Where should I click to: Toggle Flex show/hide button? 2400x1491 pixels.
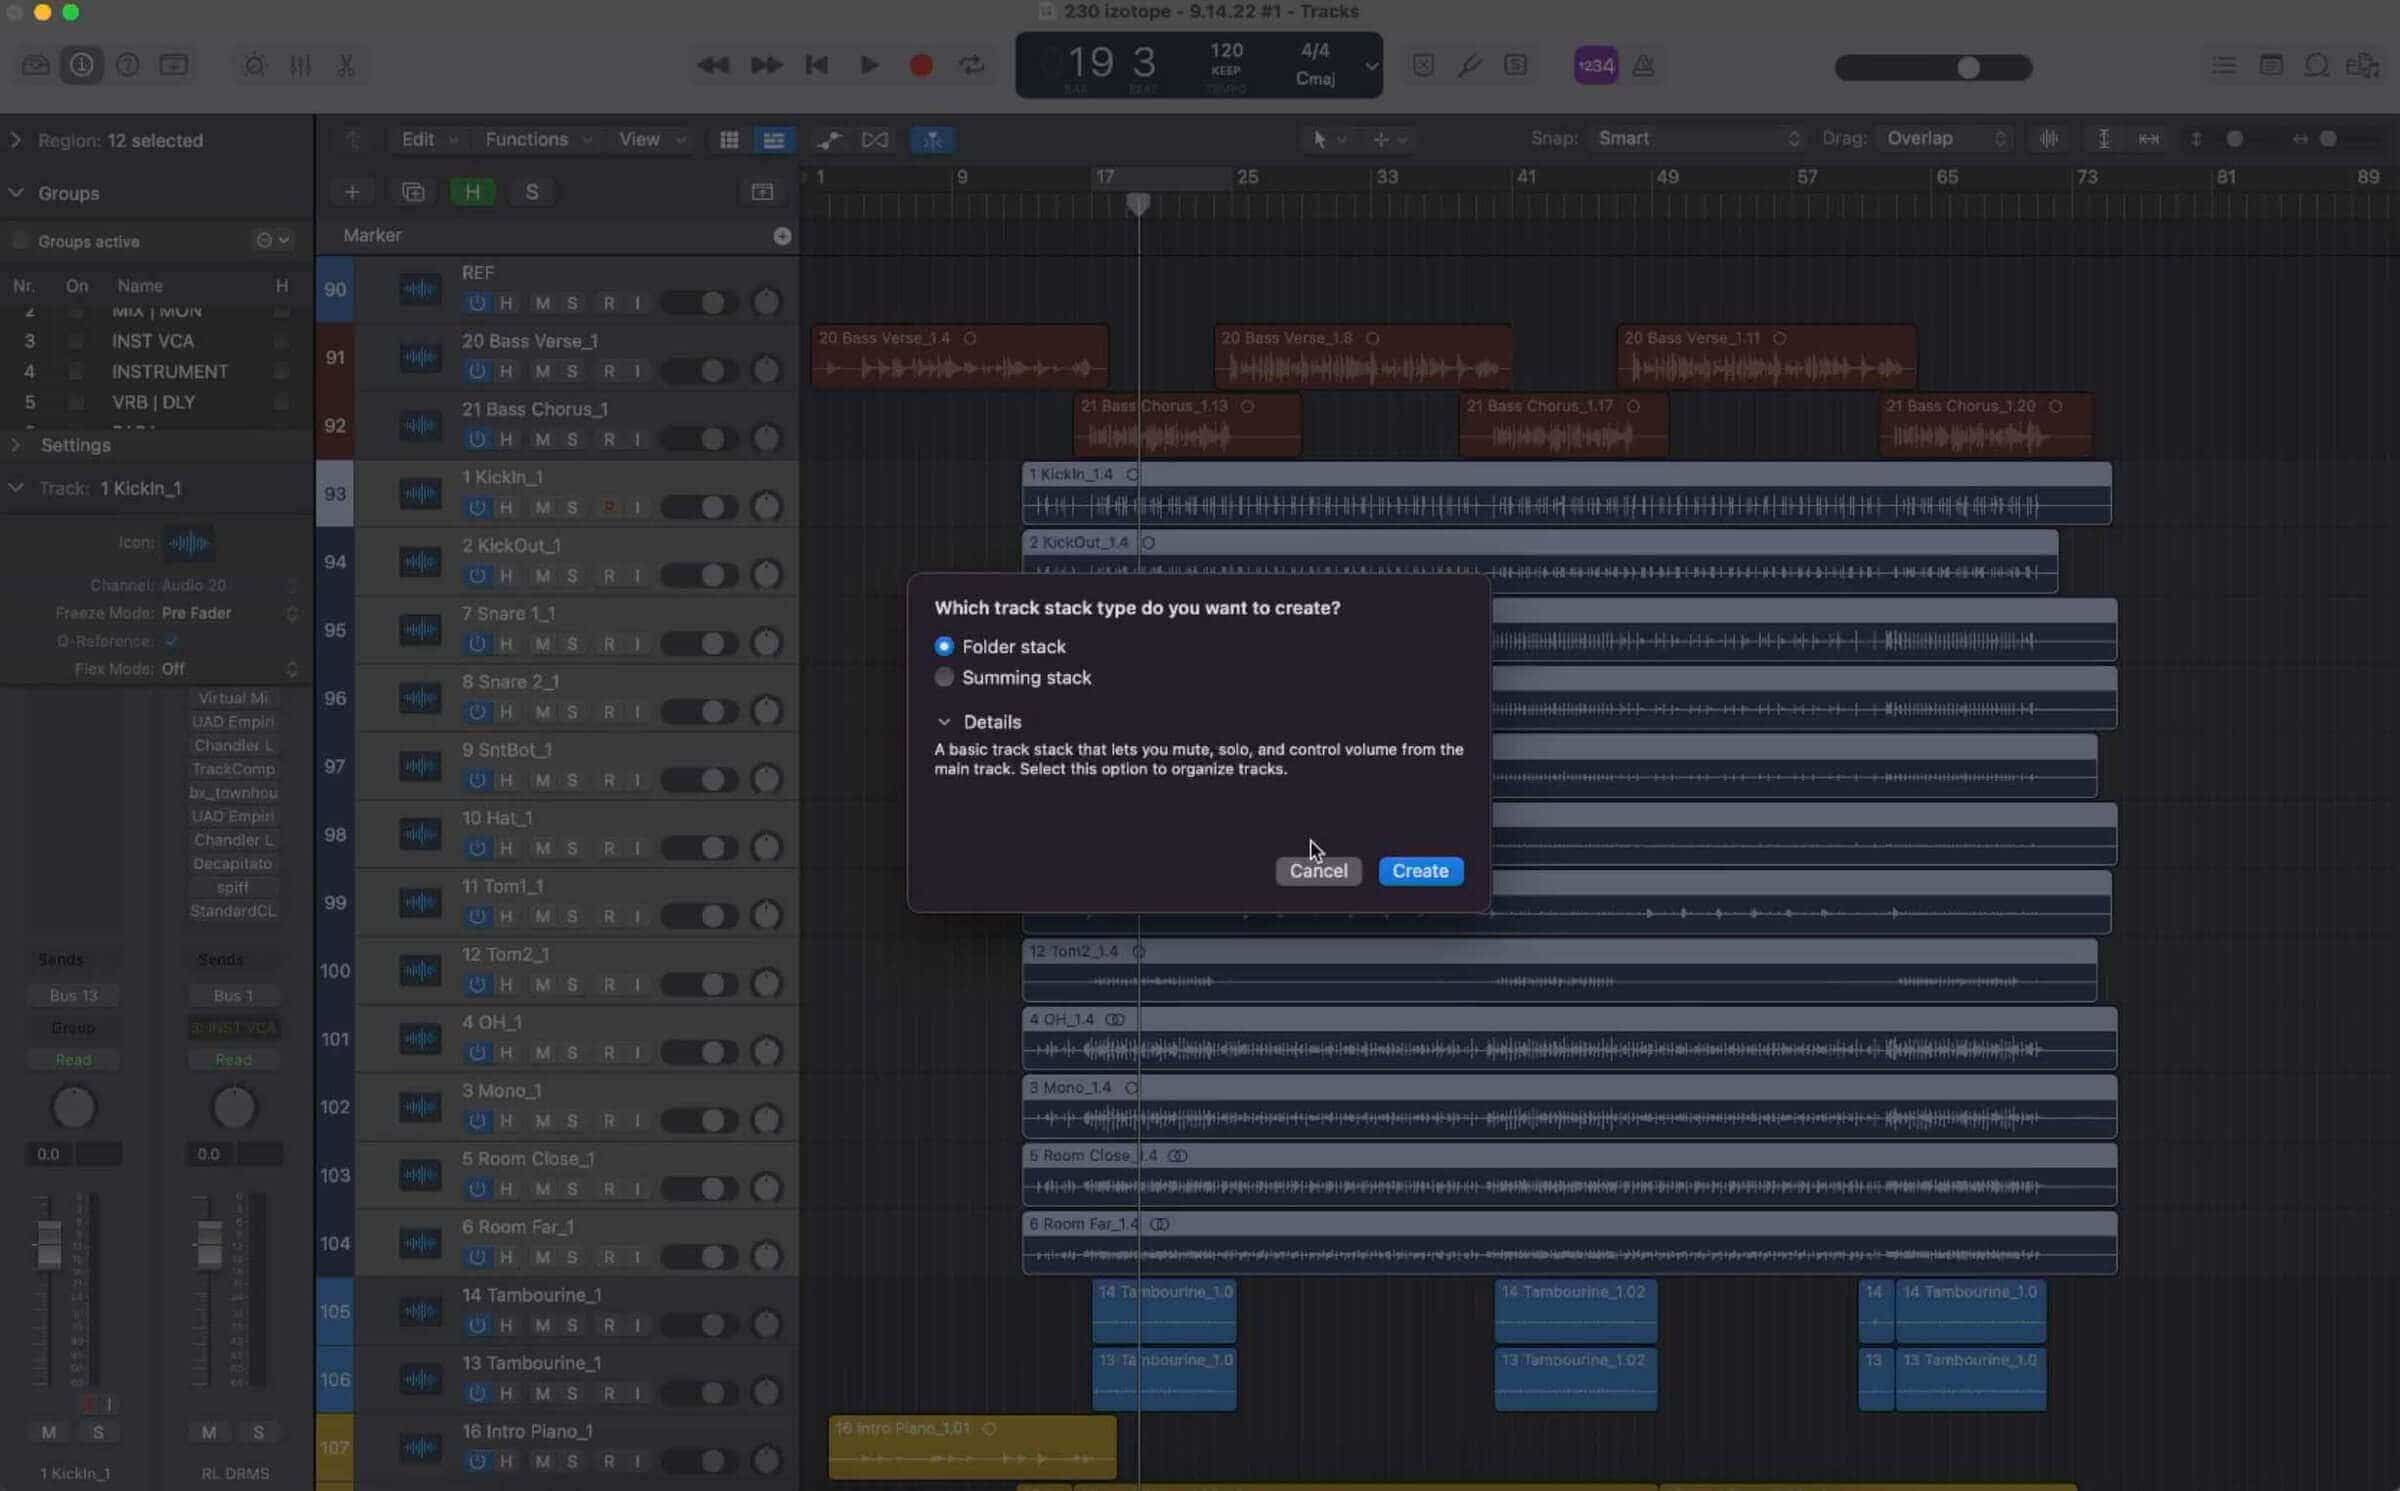click(875, 140)
